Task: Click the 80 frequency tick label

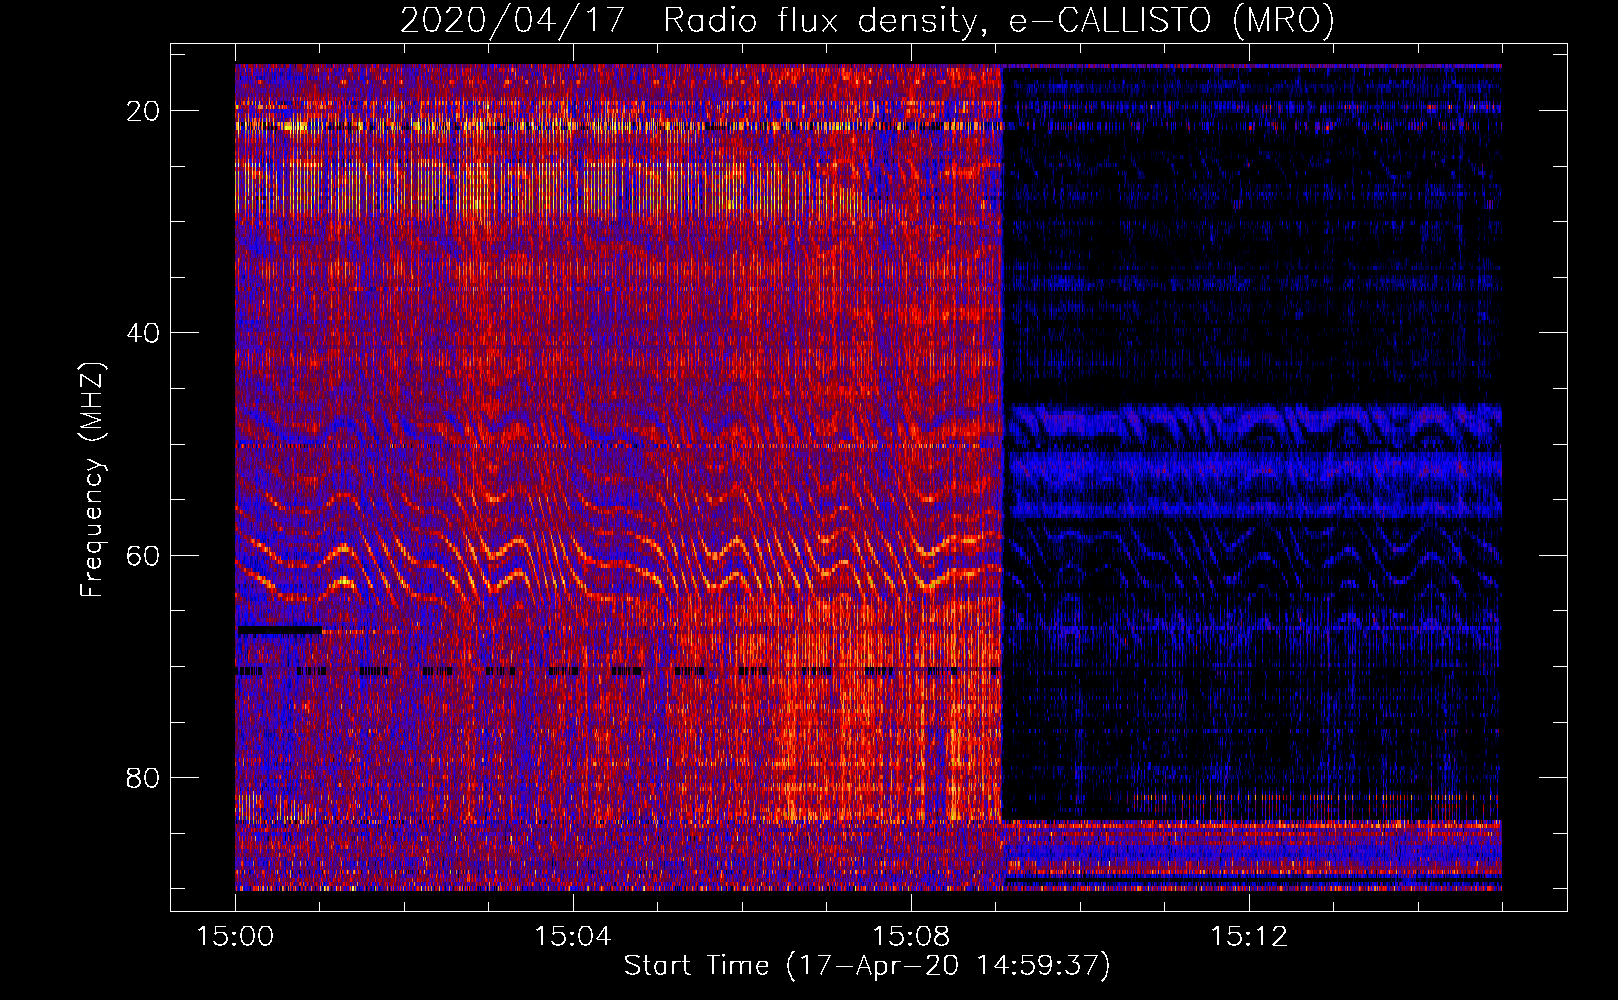Action: tap(143, 777)
